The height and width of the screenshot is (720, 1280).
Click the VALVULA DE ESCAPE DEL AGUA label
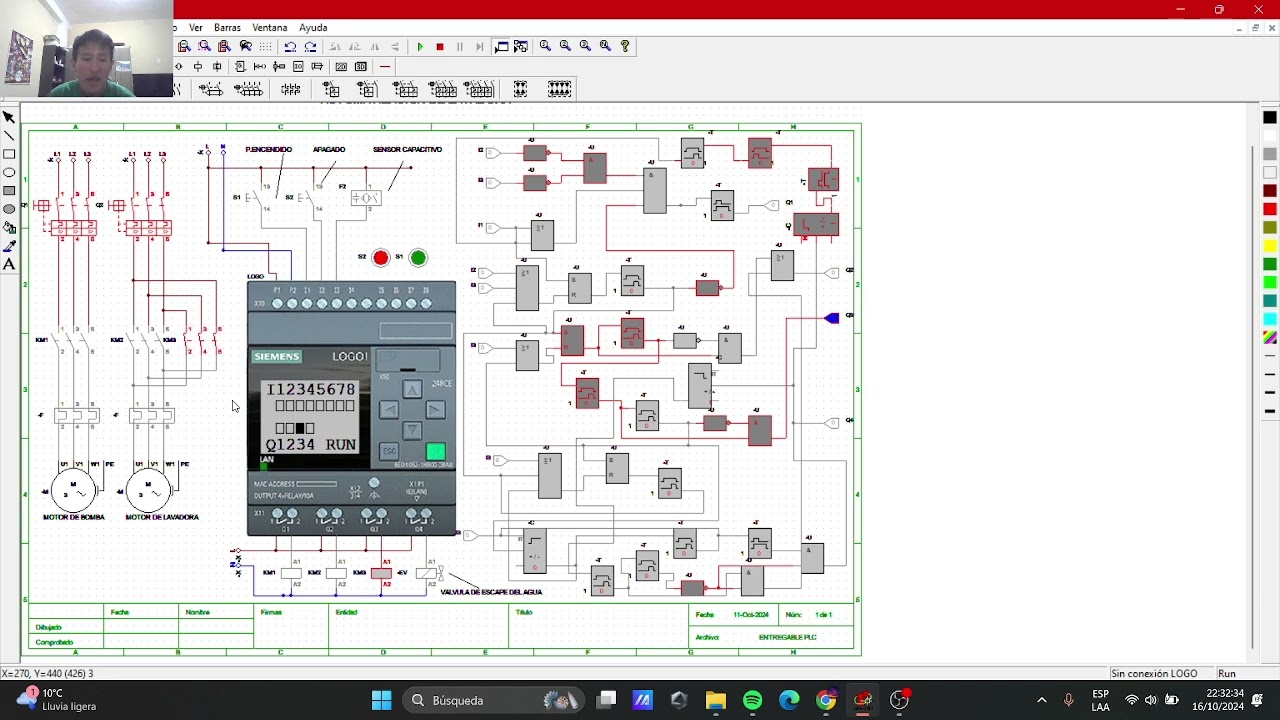coord(492,592)
